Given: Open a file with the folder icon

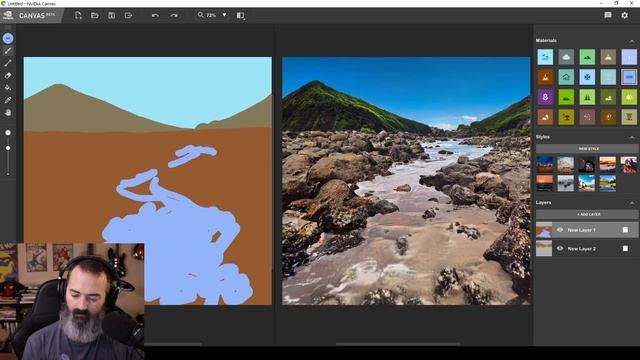Looking at the screenshot, I should (x=95, y=16).
